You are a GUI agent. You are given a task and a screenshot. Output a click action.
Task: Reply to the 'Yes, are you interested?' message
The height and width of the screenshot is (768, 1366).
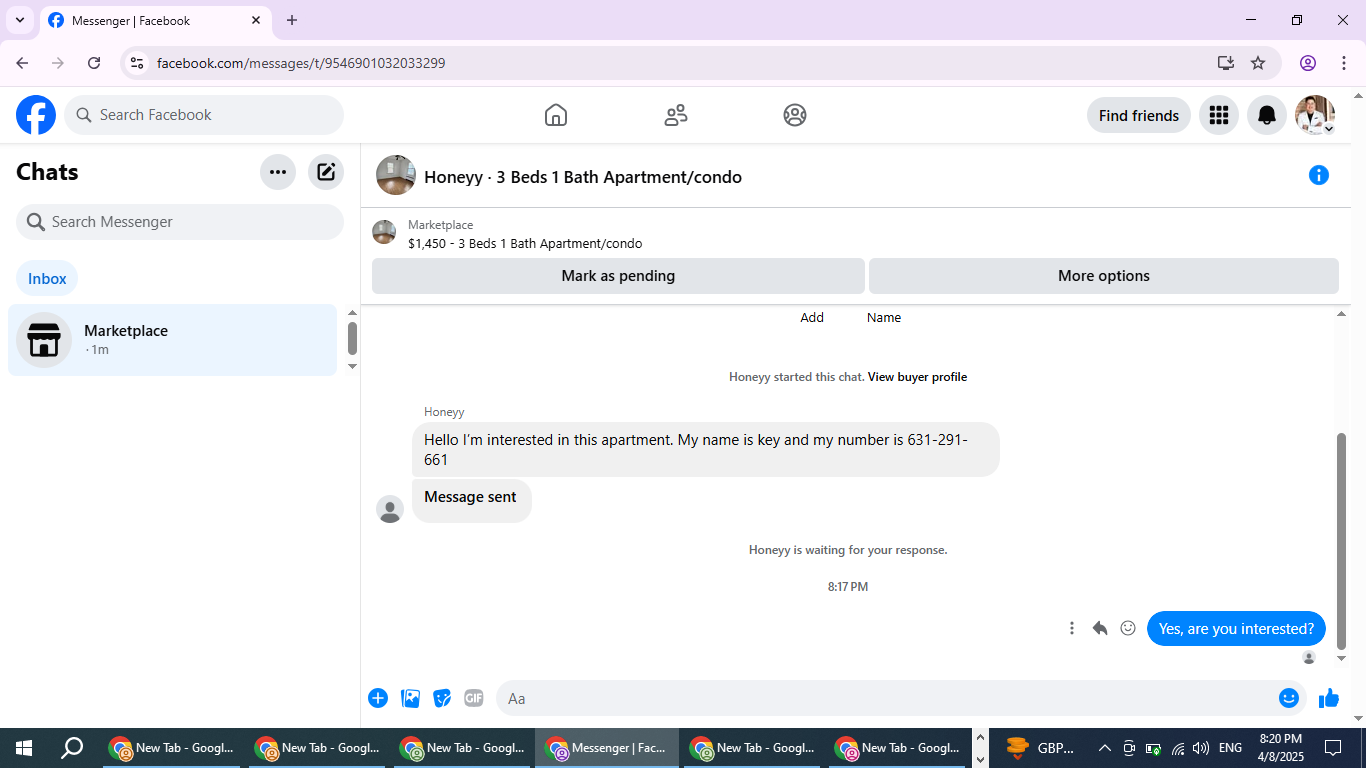coord(1100,628)
